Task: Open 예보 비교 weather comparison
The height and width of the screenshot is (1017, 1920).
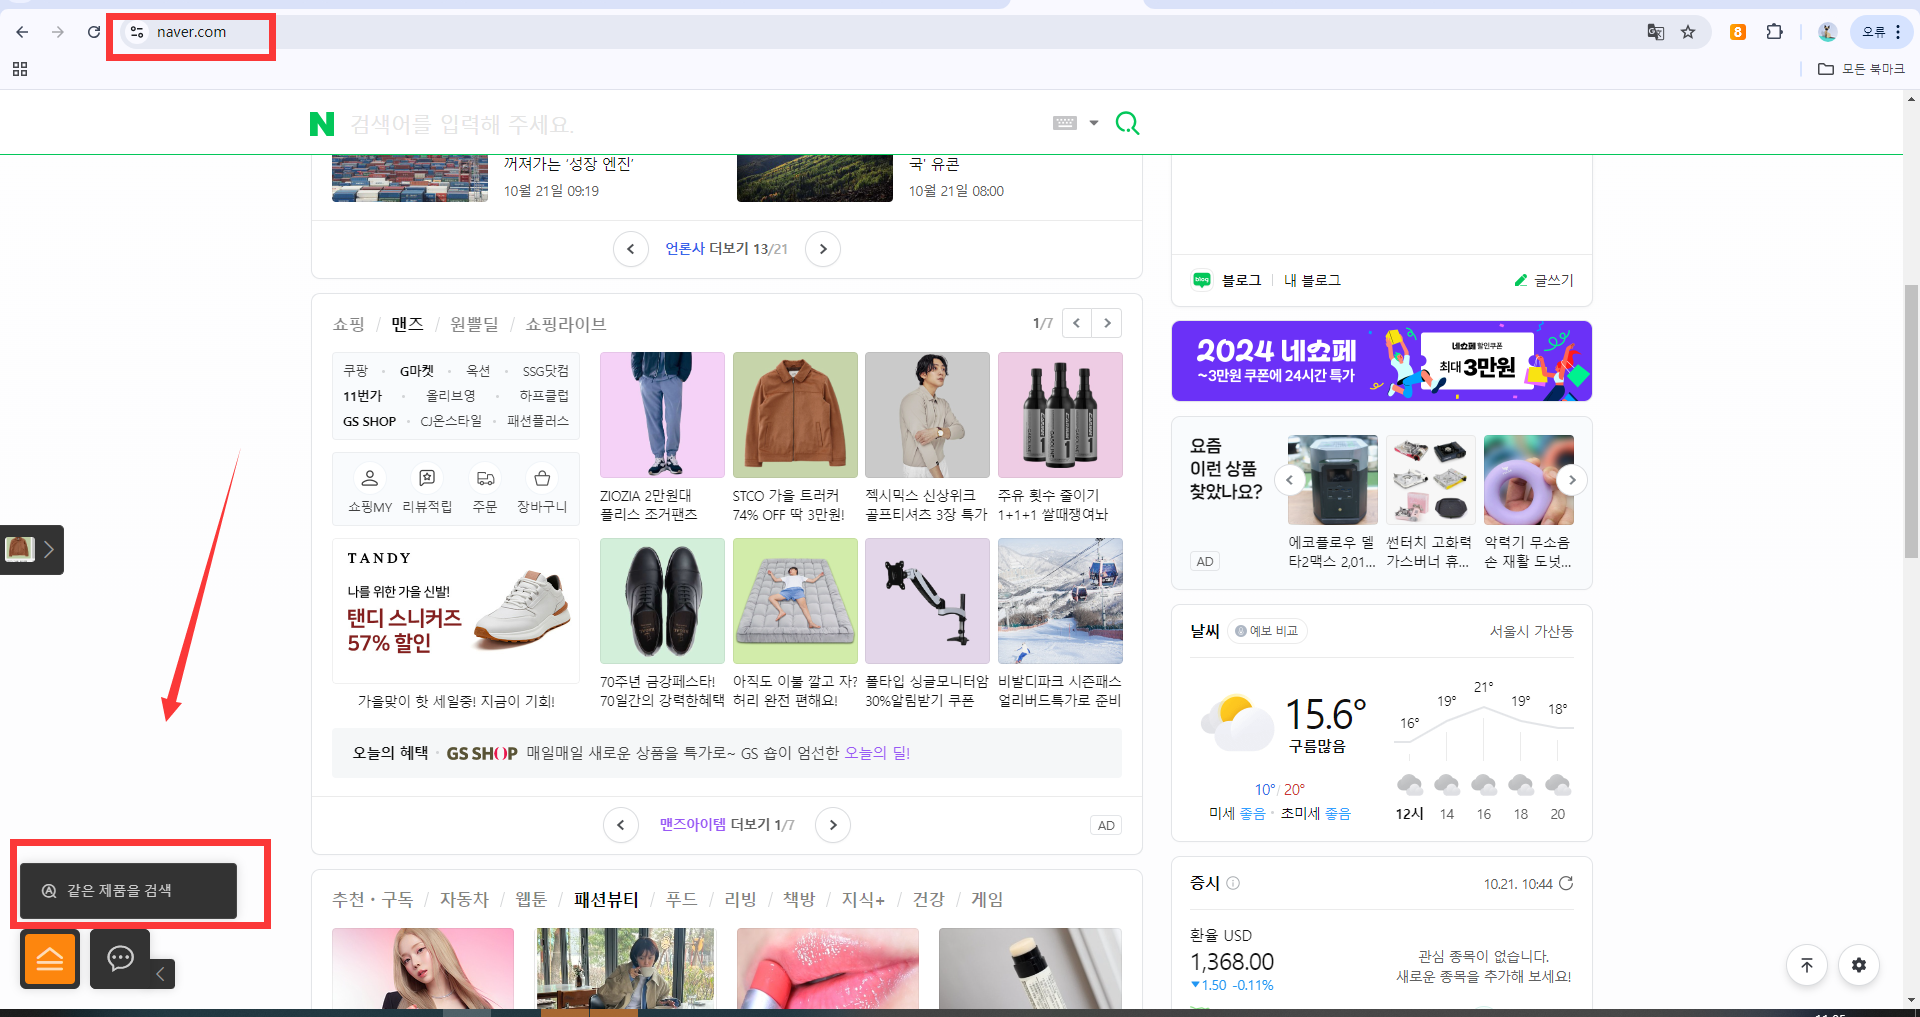Action: coord(1267,631)
